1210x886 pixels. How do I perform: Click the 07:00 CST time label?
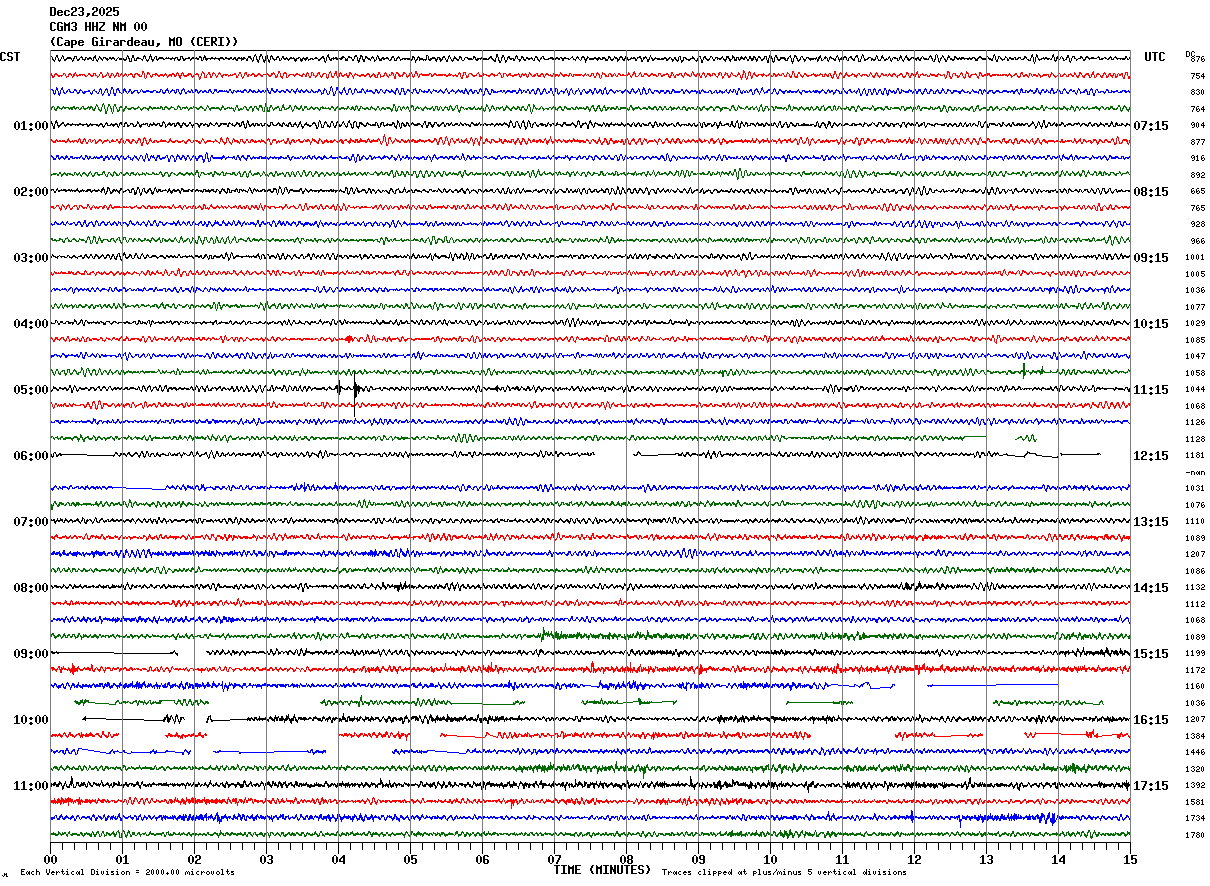pyautogui.click(x=30, y=522)
